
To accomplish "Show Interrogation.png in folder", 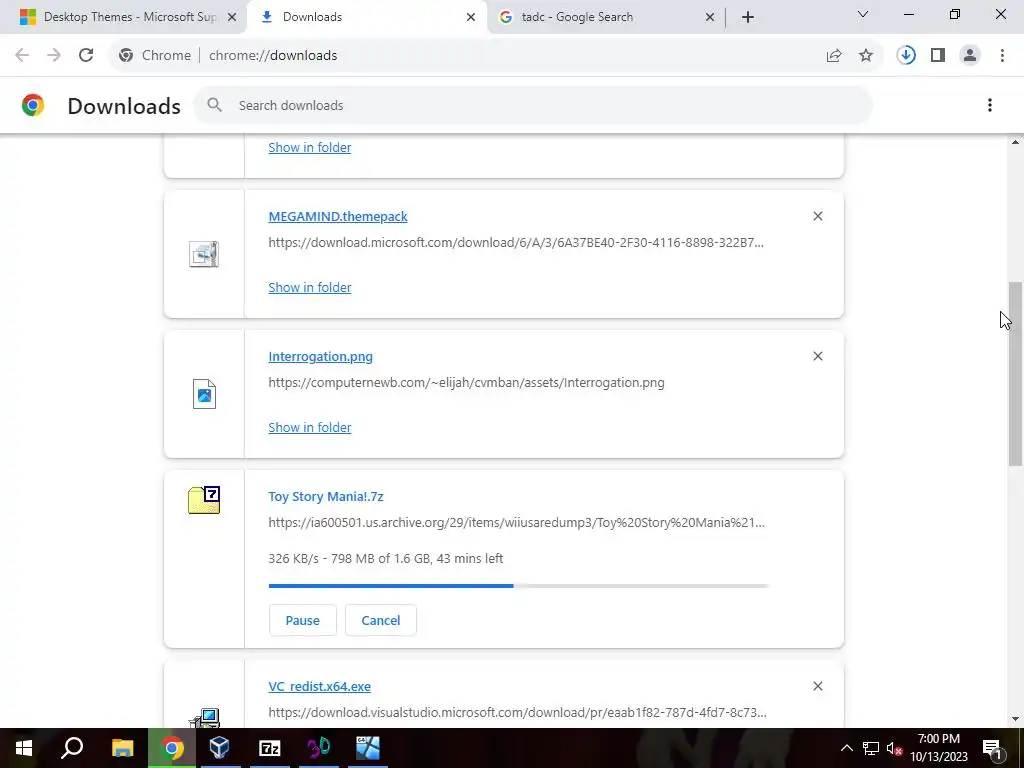I will [310, 427].
